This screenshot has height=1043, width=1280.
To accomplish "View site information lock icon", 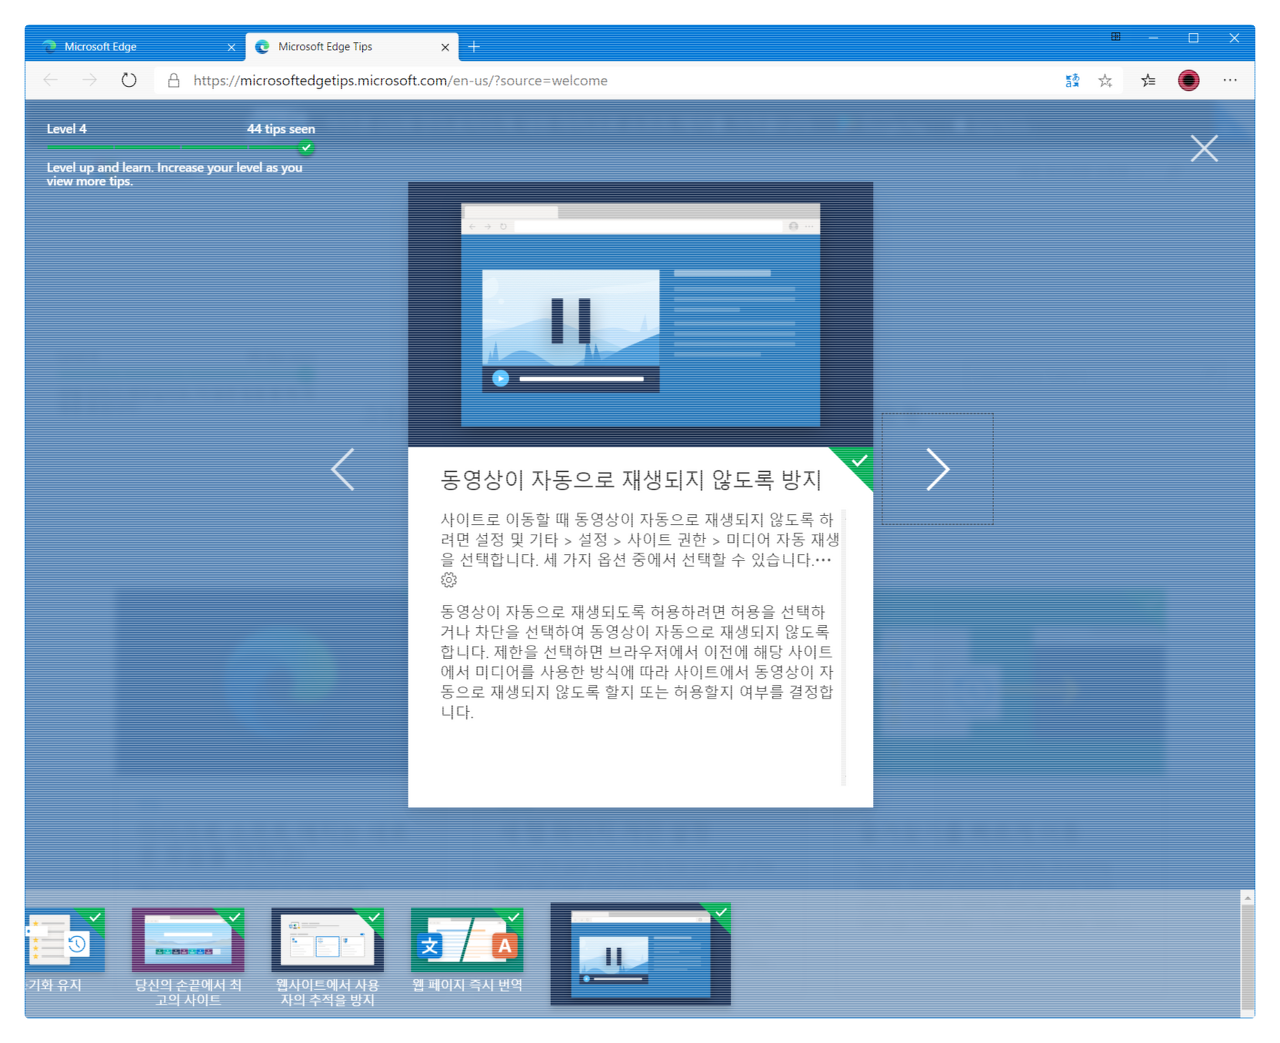I will pyautogui.click(x=173, y=80).
